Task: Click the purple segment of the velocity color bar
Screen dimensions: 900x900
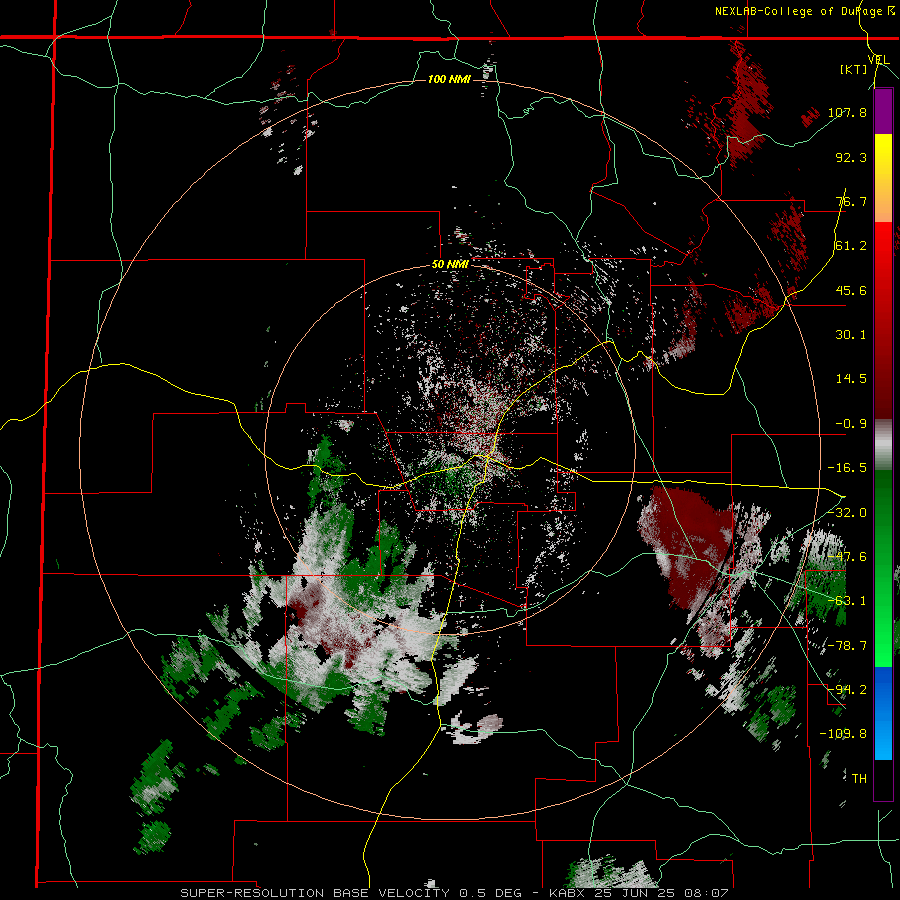Action: click(883, 111)
